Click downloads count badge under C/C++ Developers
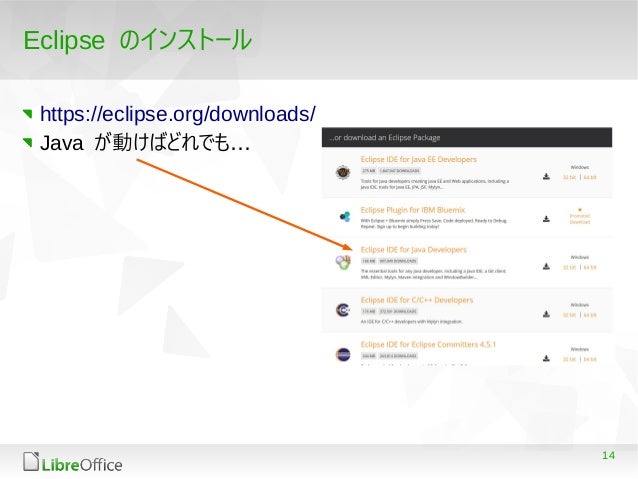 click(x=398, y=311)
